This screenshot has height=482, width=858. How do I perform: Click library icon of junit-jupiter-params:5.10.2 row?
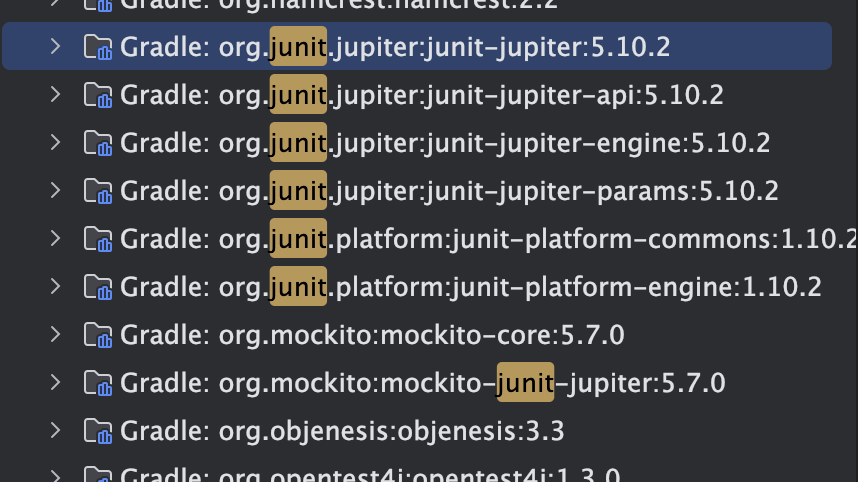(98, 191)
